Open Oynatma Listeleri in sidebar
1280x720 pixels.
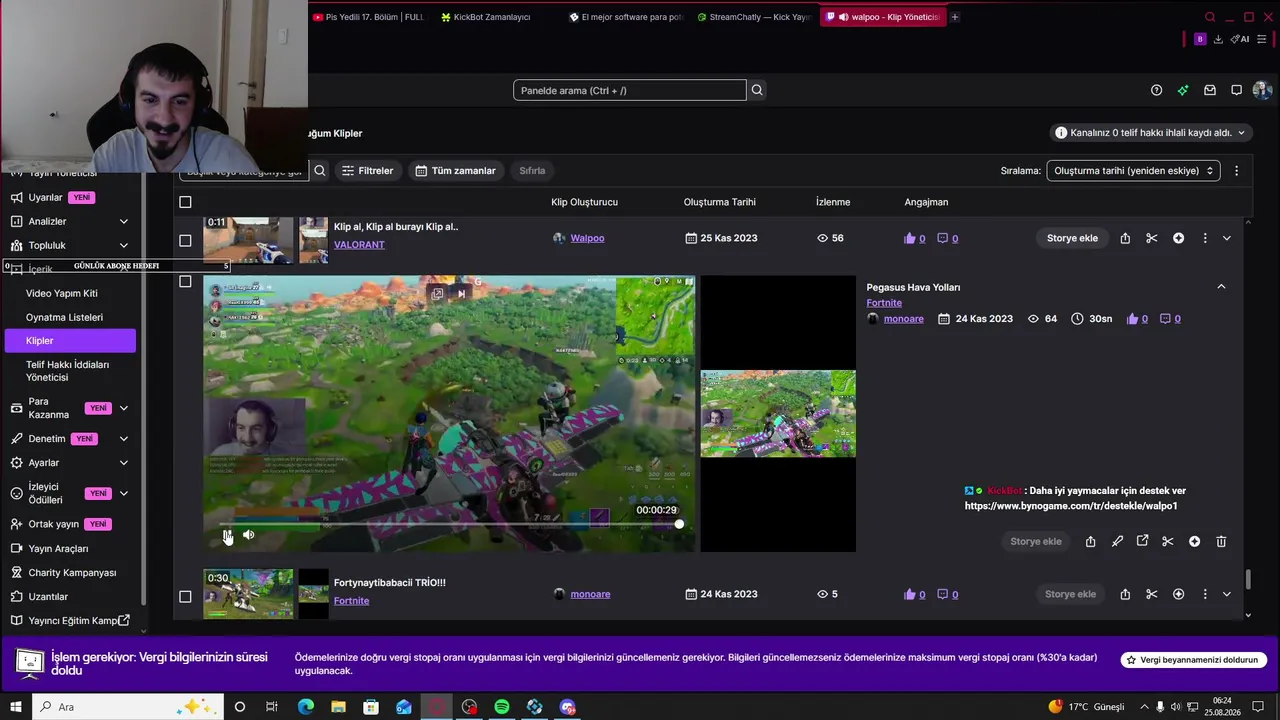pyautogui.click(x=64, y=317)
